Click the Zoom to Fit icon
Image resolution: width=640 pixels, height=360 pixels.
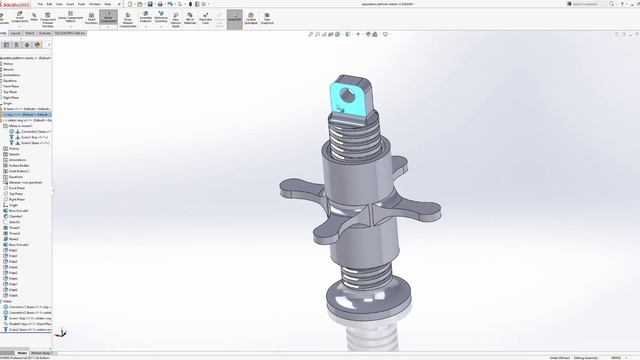tap(311, 35)
